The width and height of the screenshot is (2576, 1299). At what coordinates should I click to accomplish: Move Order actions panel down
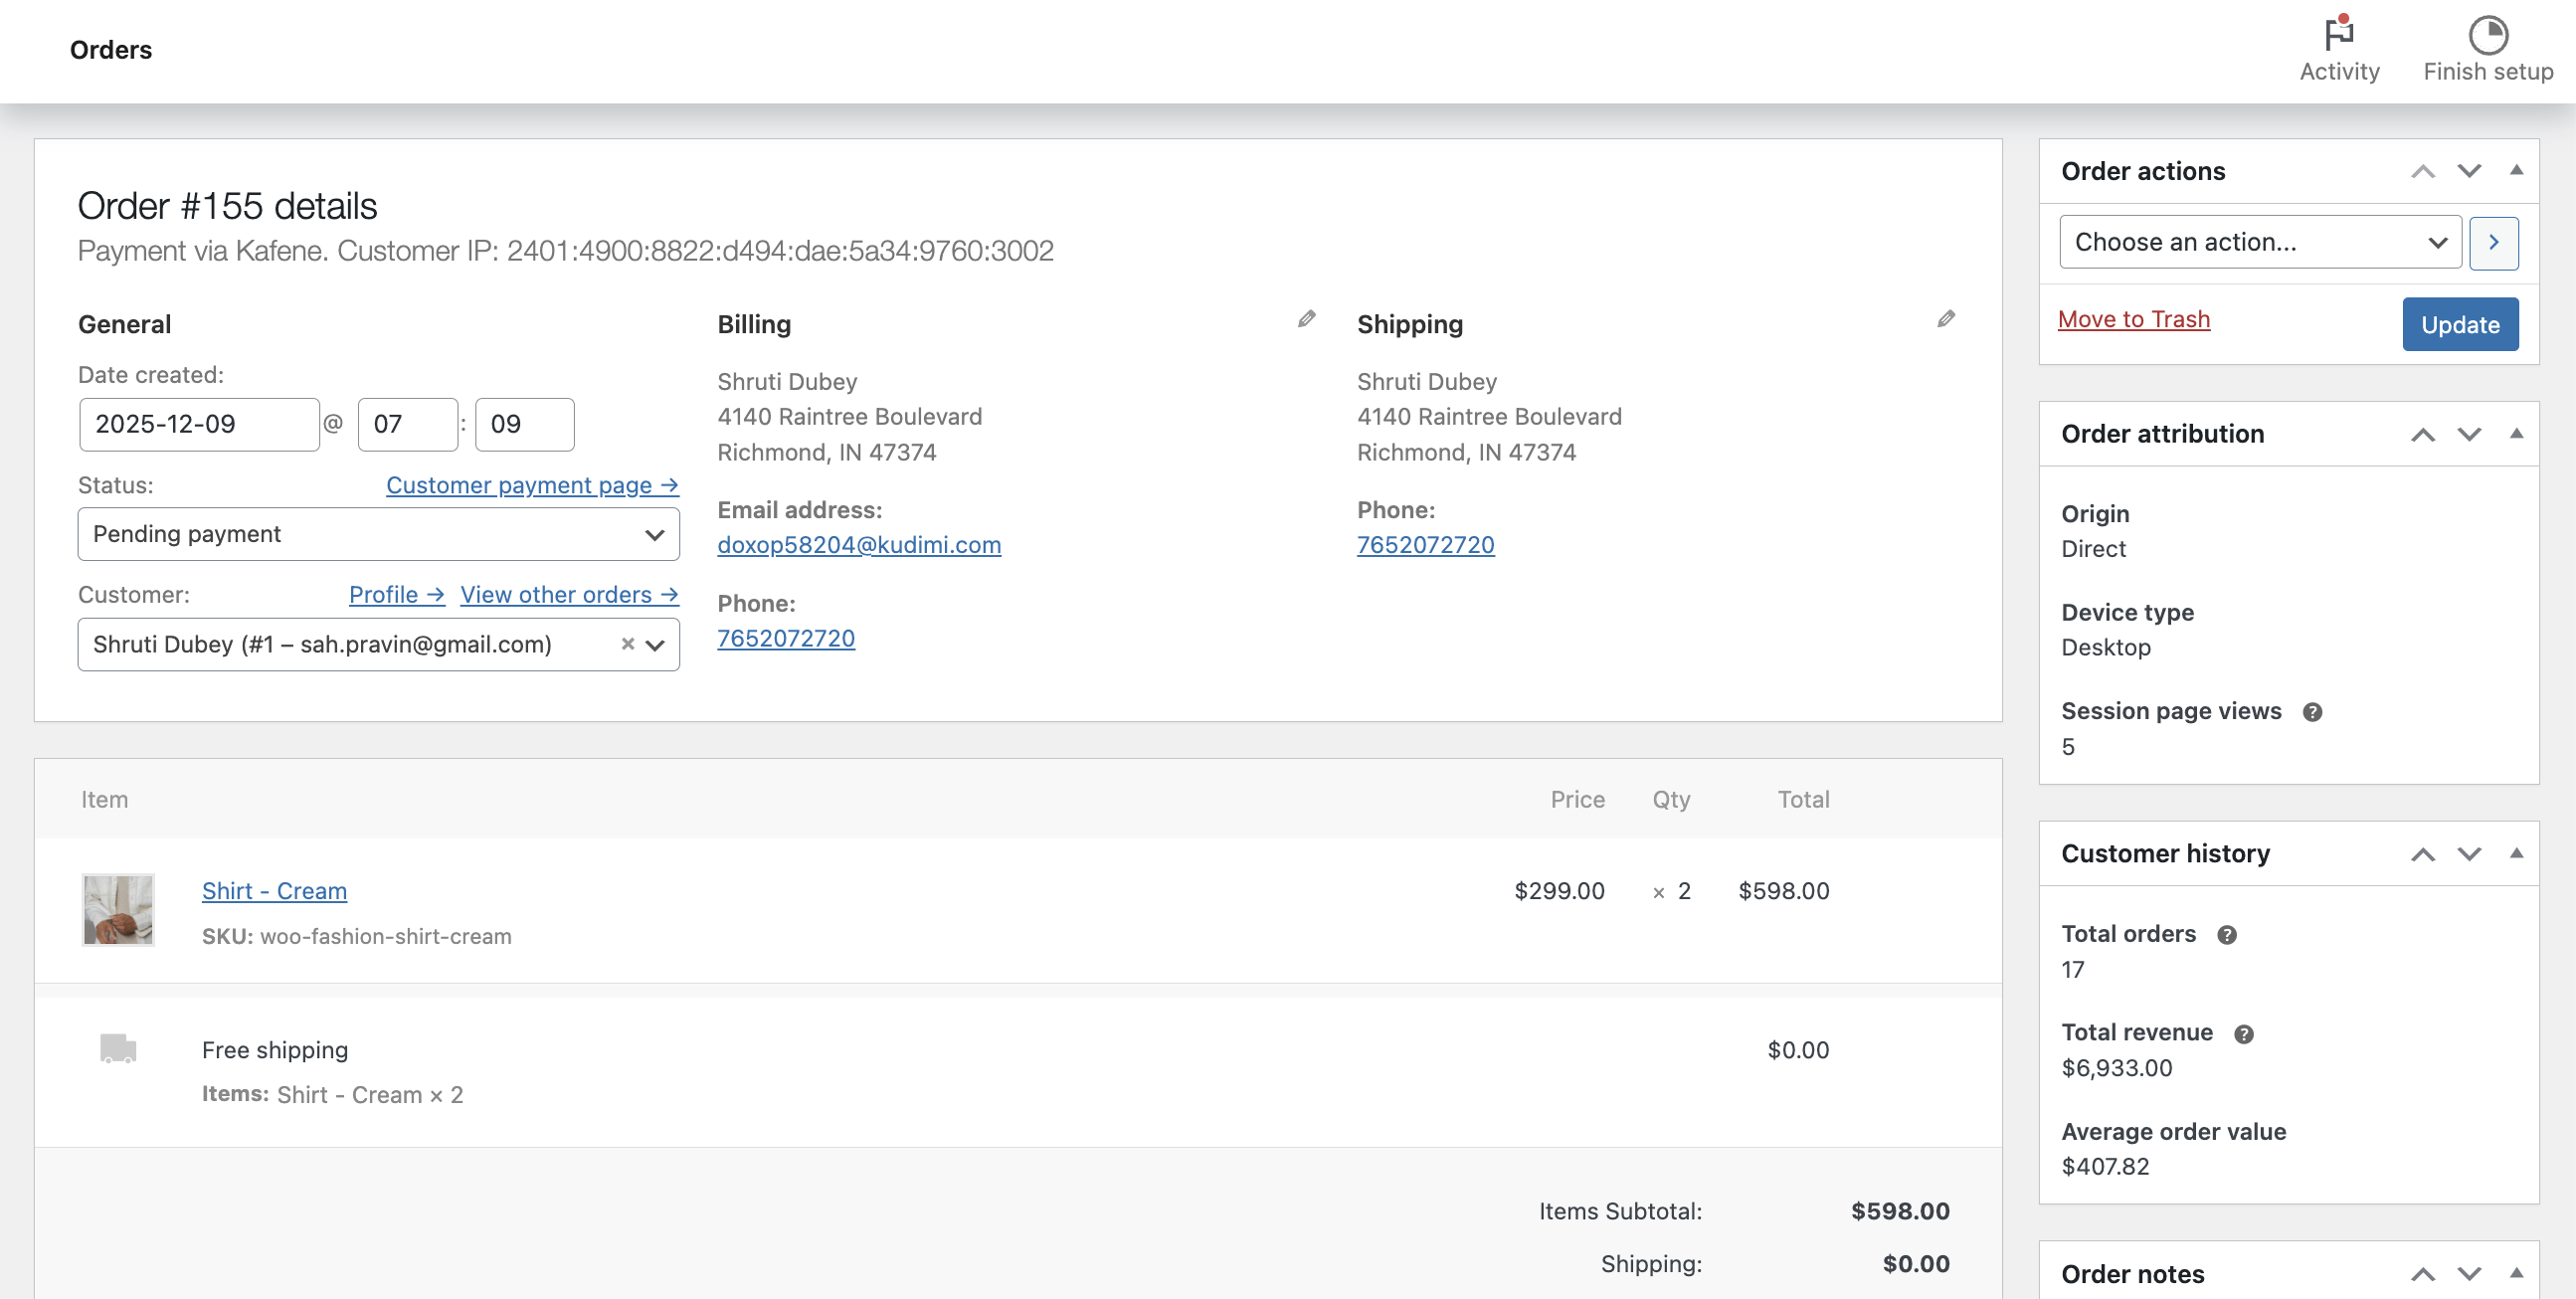click(2469, 171)
